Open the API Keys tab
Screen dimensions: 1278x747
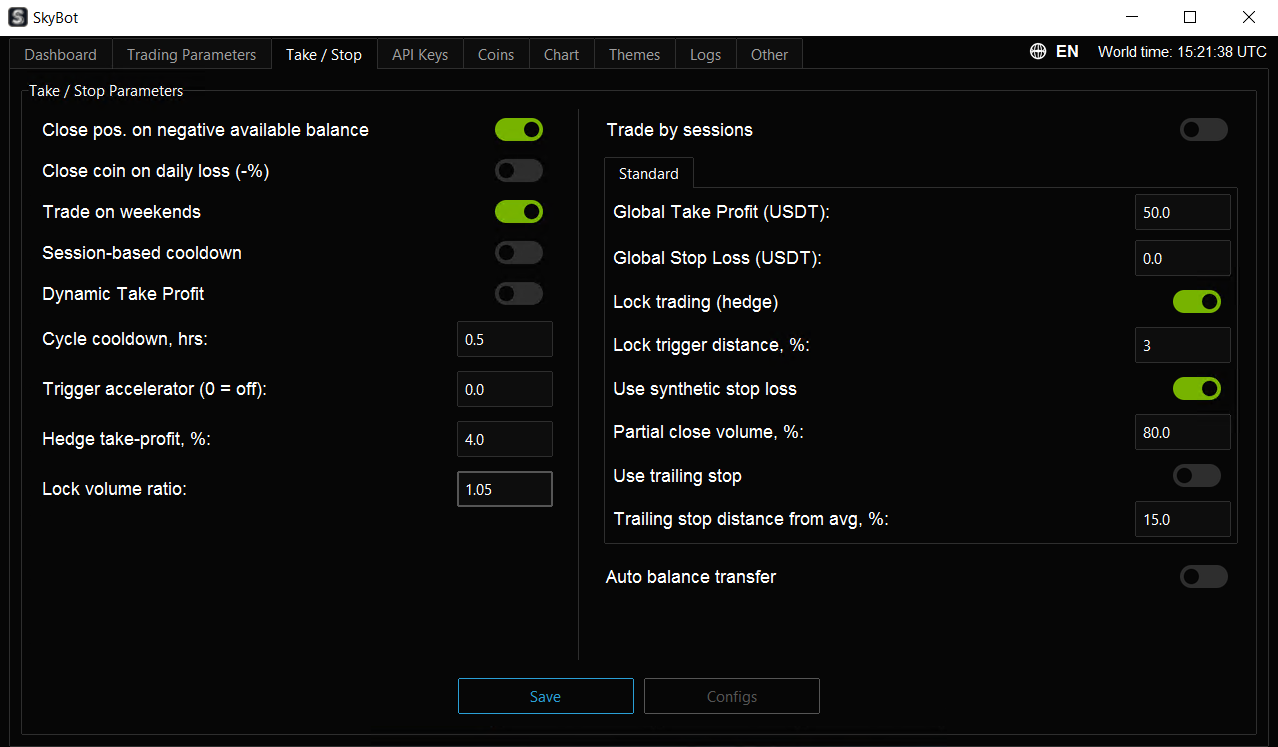click(x=420, y=55)
